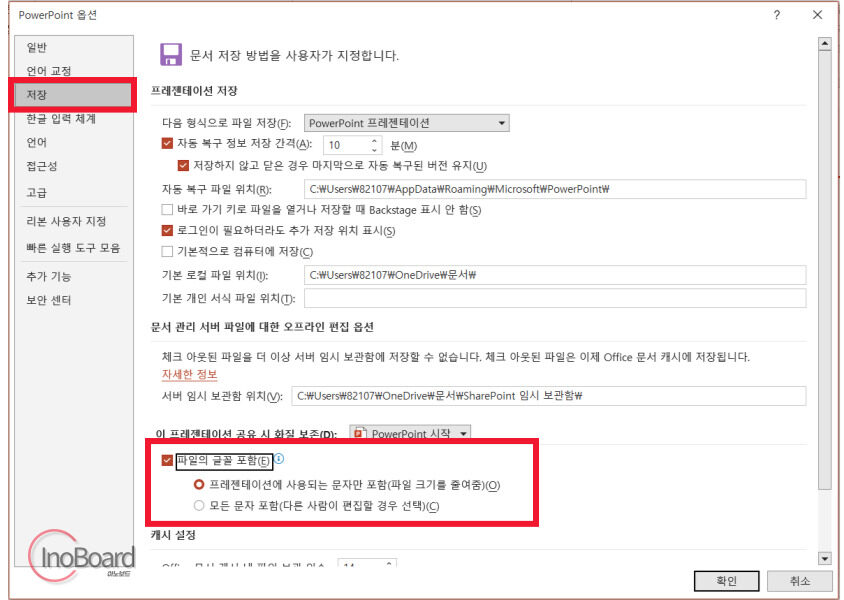Open the 보안 센터 category
The height and width of the screenshot is (600, 844).
(x=48, y=300)
